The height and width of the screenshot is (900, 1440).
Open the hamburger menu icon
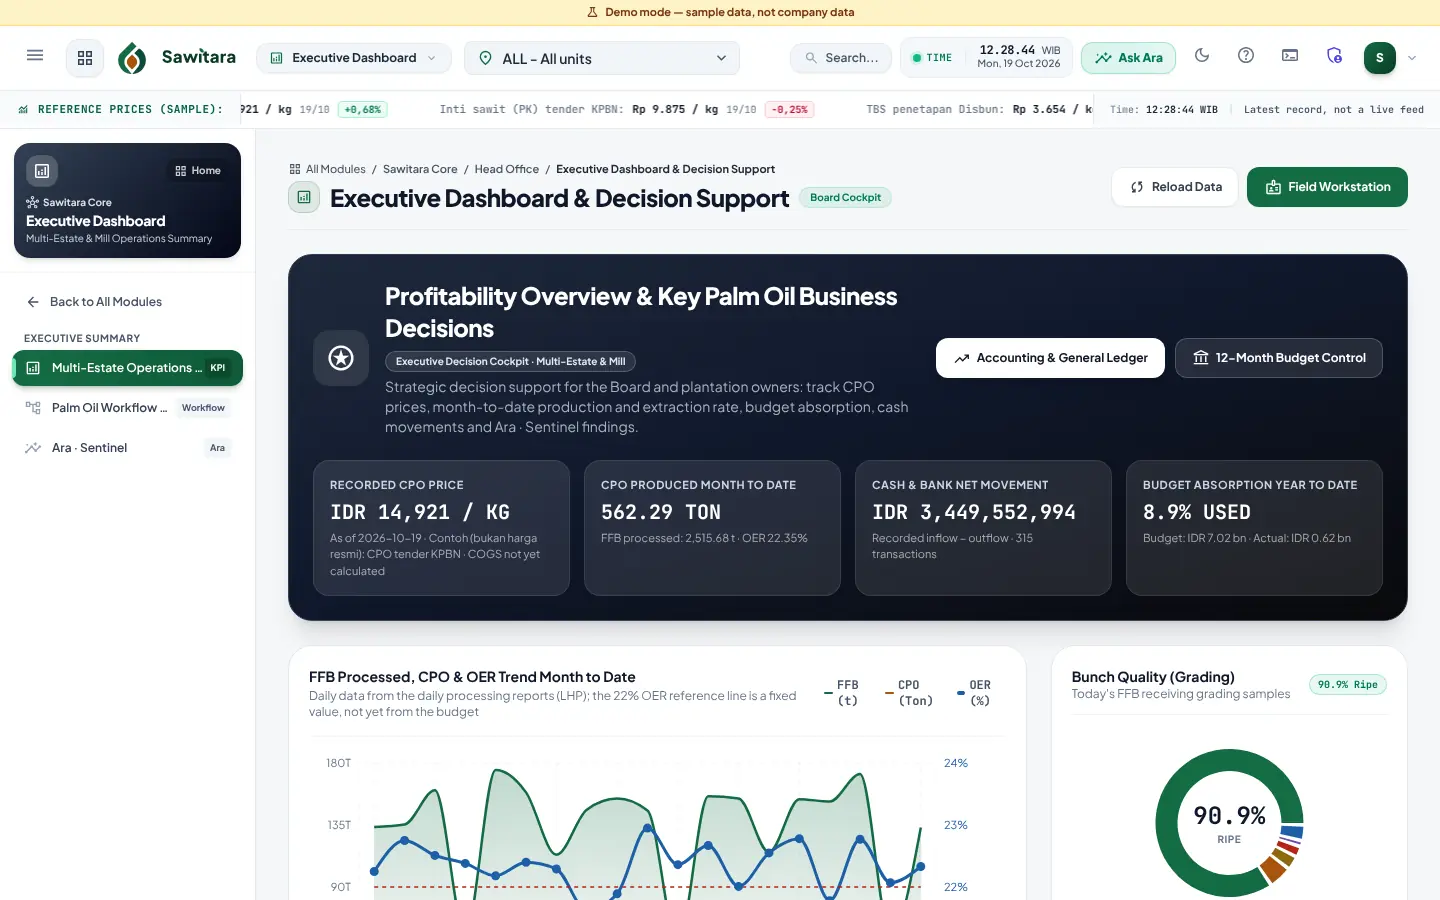[35, 56]
